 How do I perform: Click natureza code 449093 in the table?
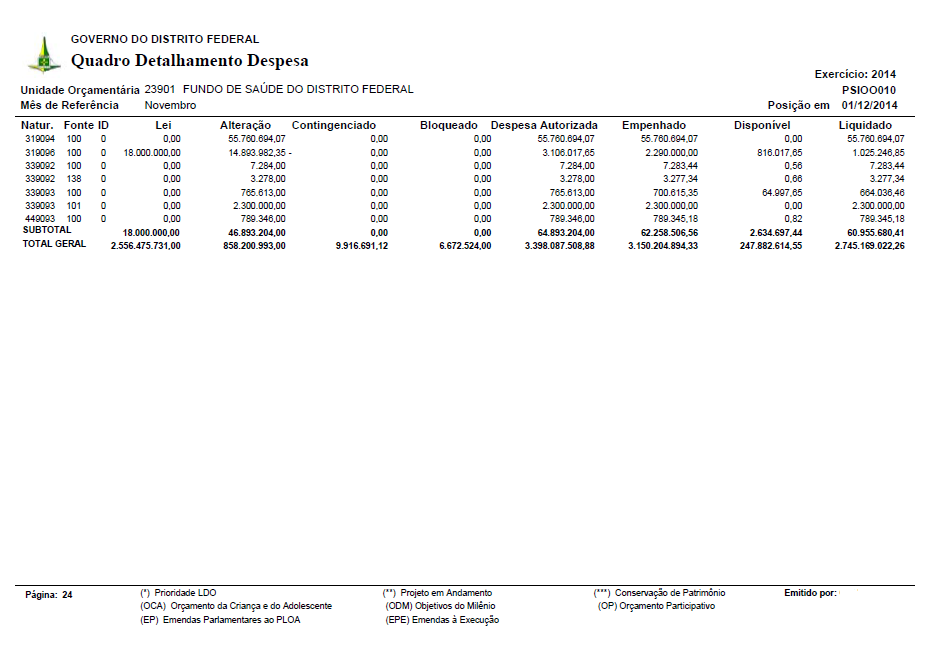(40, 217)
